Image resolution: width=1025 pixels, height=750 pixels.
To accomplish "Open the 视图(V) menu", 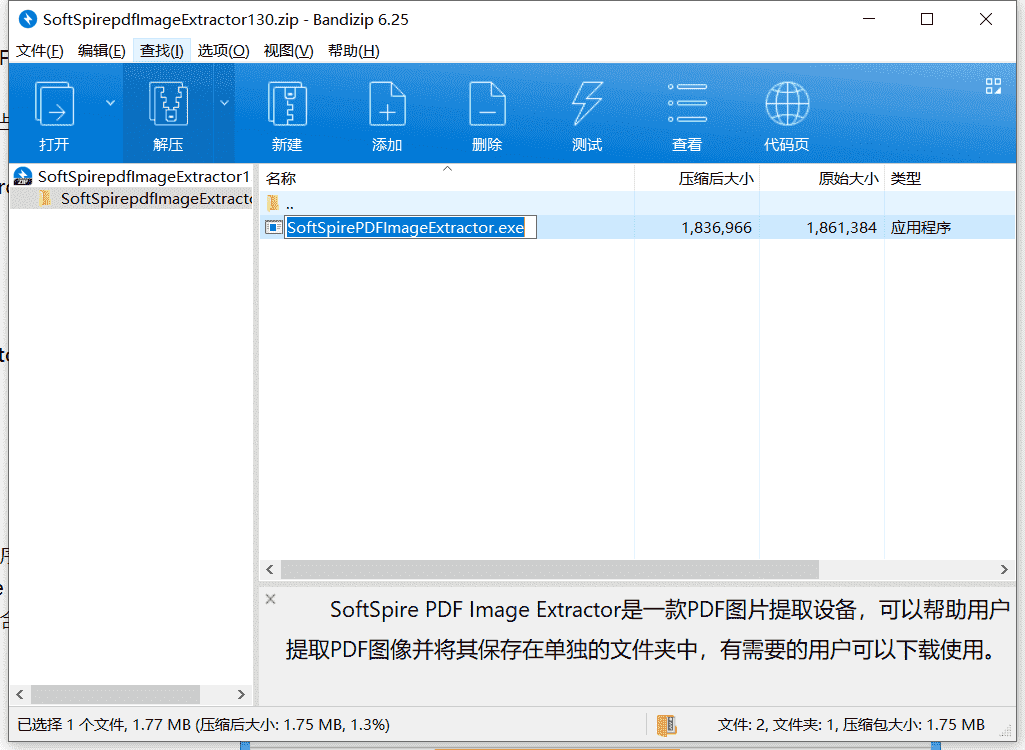I will coord(288,51).
